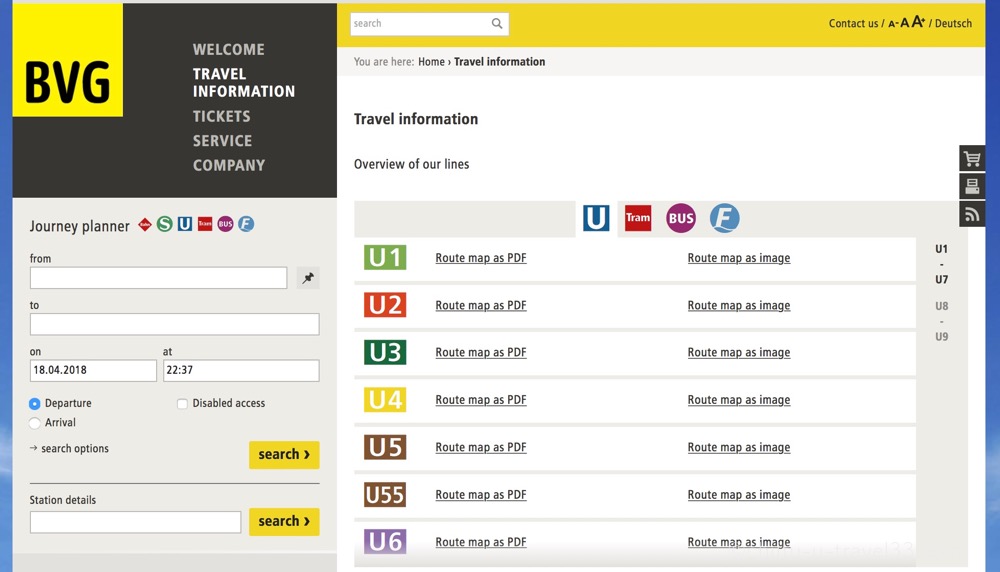This screenshot has height=572, width=1000.
Task: Open U55 Route map as PDF
Action: 481,494
